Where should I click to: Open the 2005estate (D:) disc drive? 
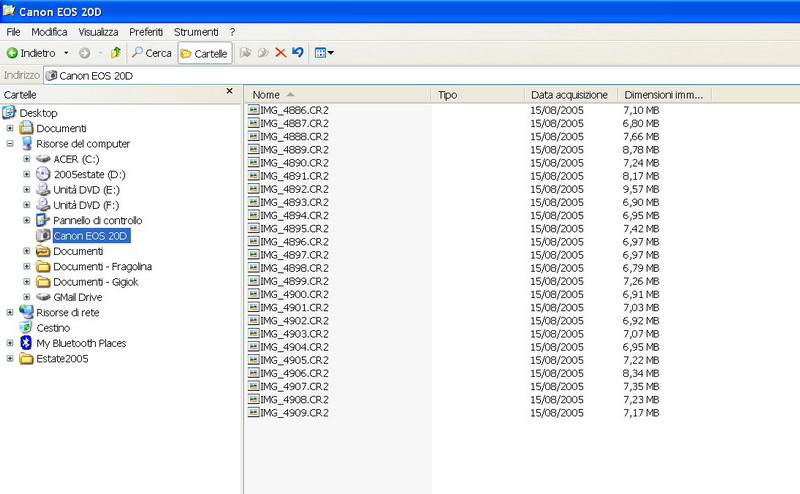point(43,174)
